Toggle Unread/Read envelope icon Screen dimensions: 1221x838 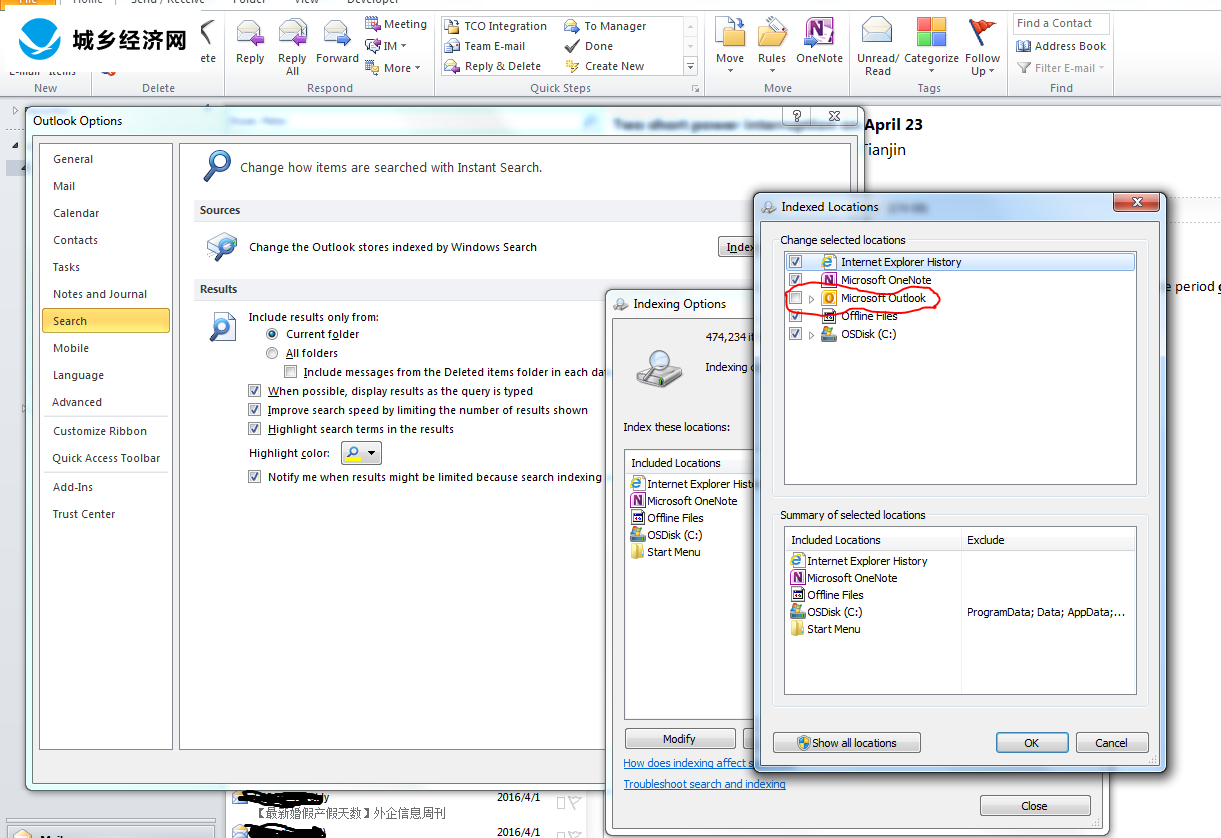point(877,32)
